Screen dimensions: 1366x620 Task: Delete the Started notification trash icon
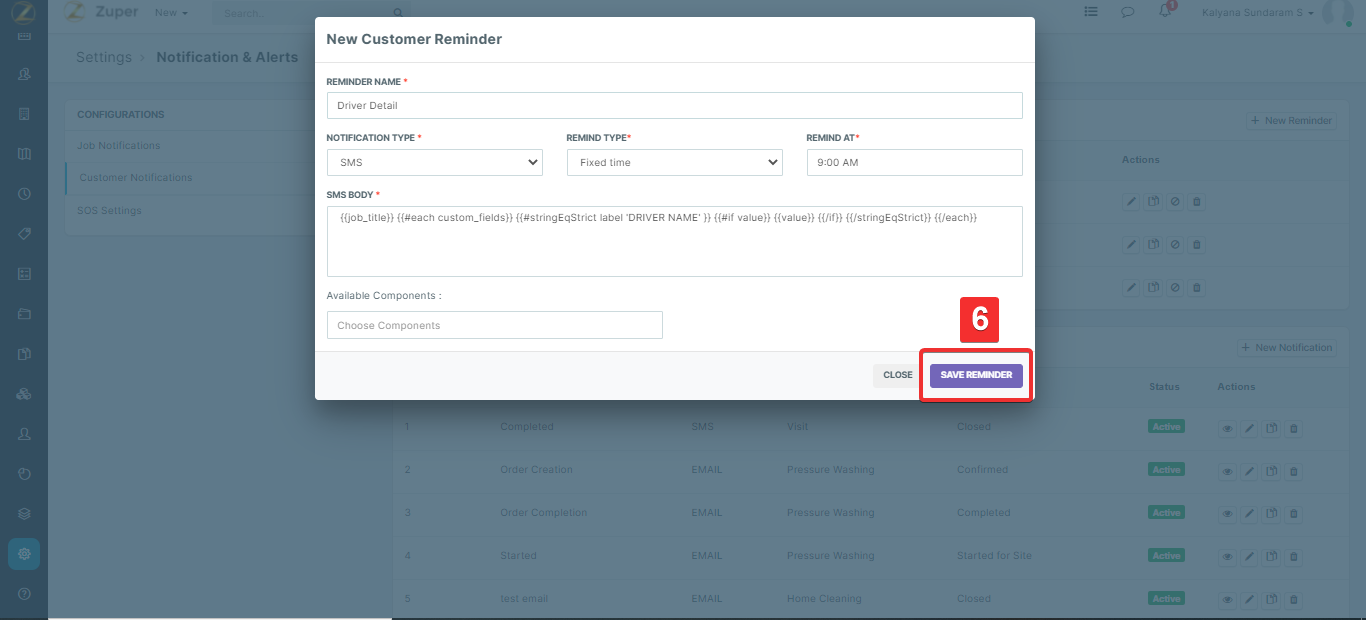click(1293, 558)
